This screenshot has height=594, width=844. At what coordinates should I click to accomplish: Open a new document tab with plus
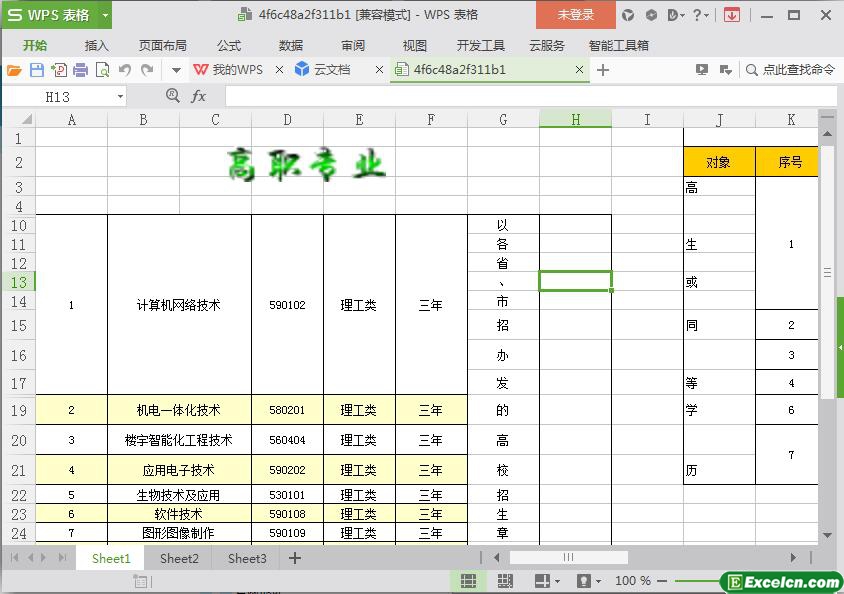pos(603,70)
